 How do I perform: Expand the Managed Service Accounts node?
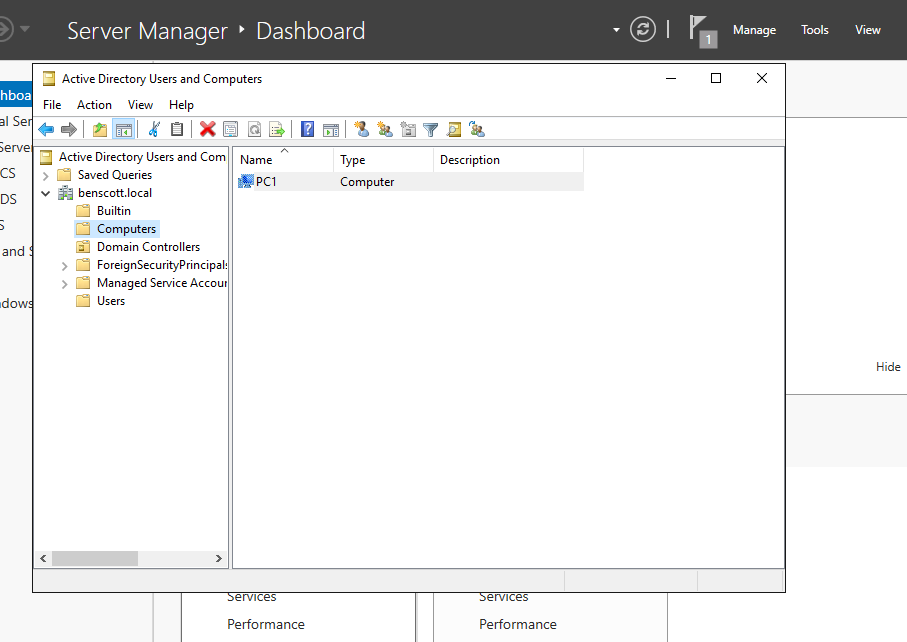tap(64, 283)
